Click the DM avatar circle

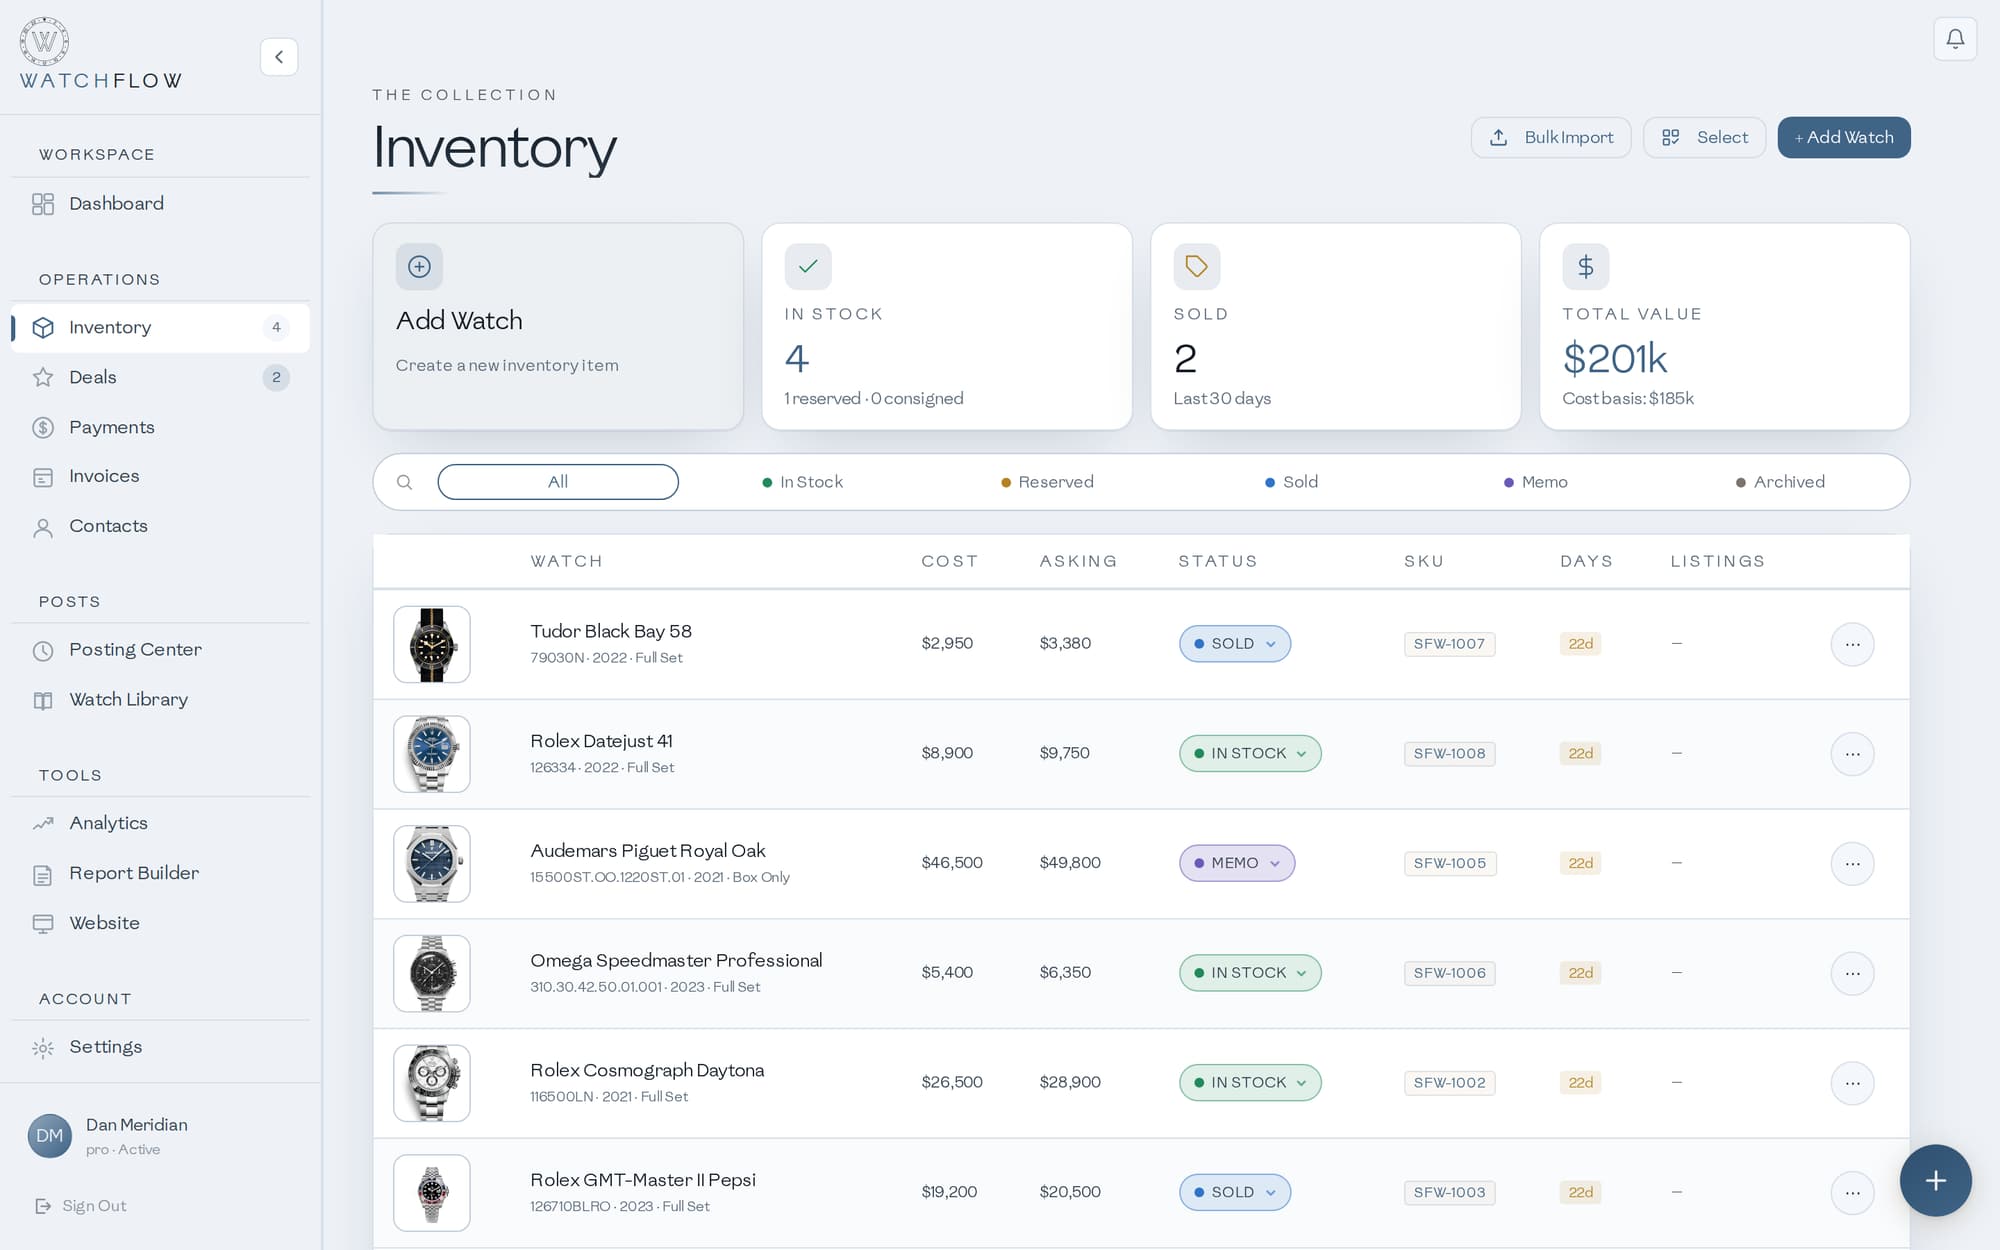click(50, 1136)
